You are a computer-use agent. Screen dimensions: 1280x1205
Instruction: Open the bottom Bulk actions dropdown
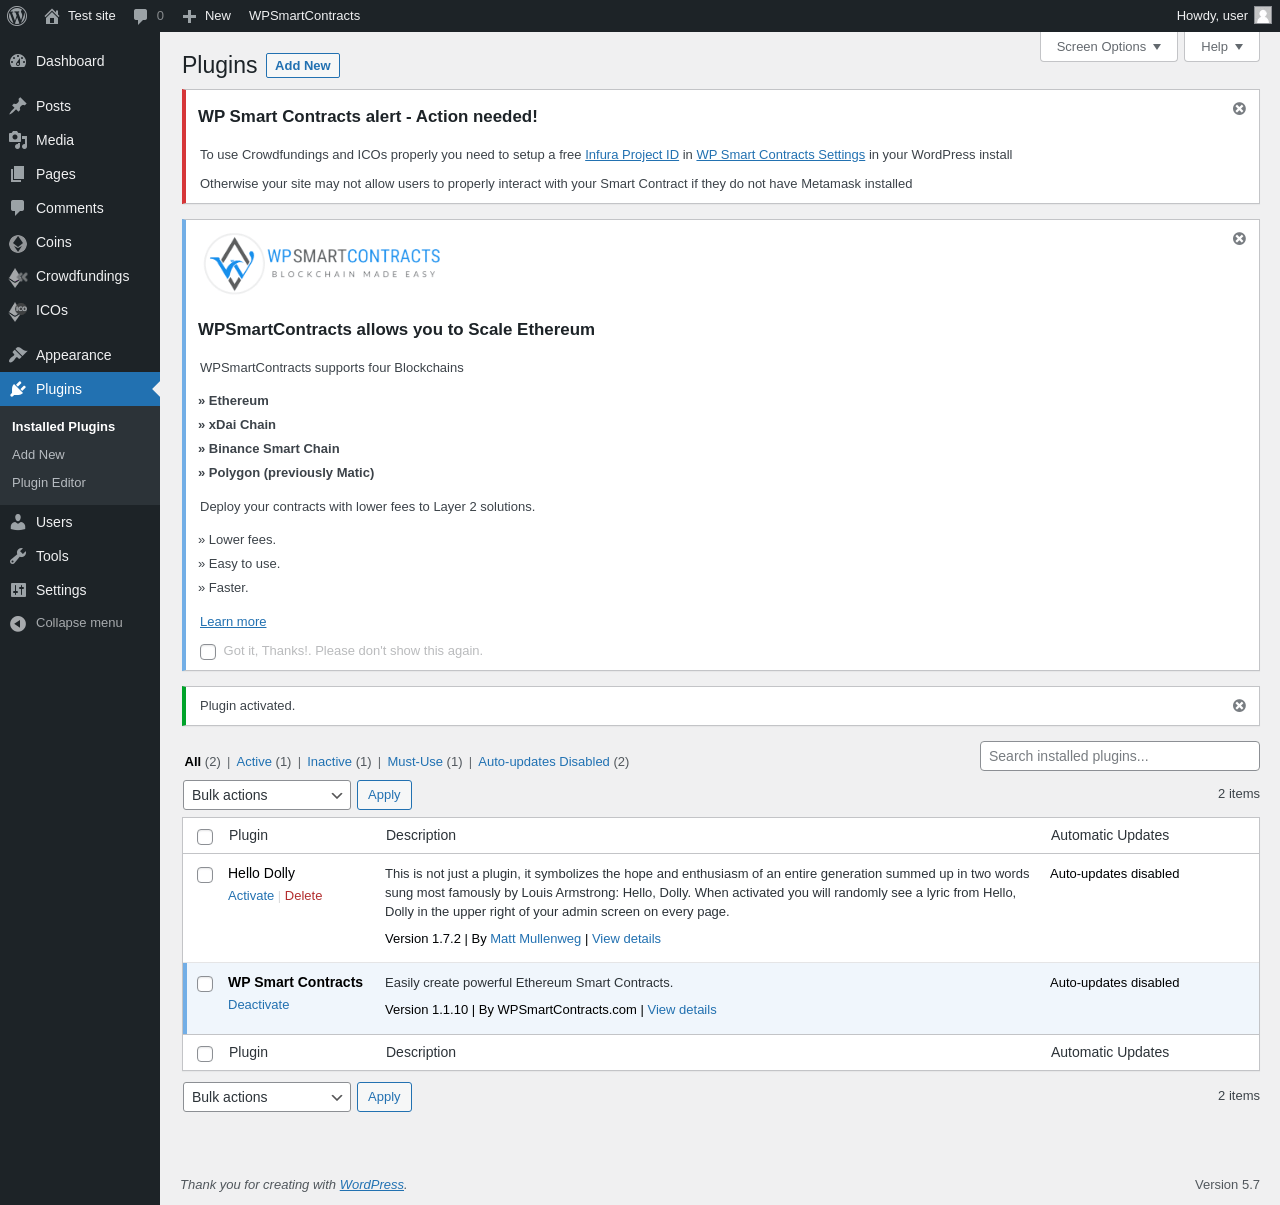tap(267, 1097)
